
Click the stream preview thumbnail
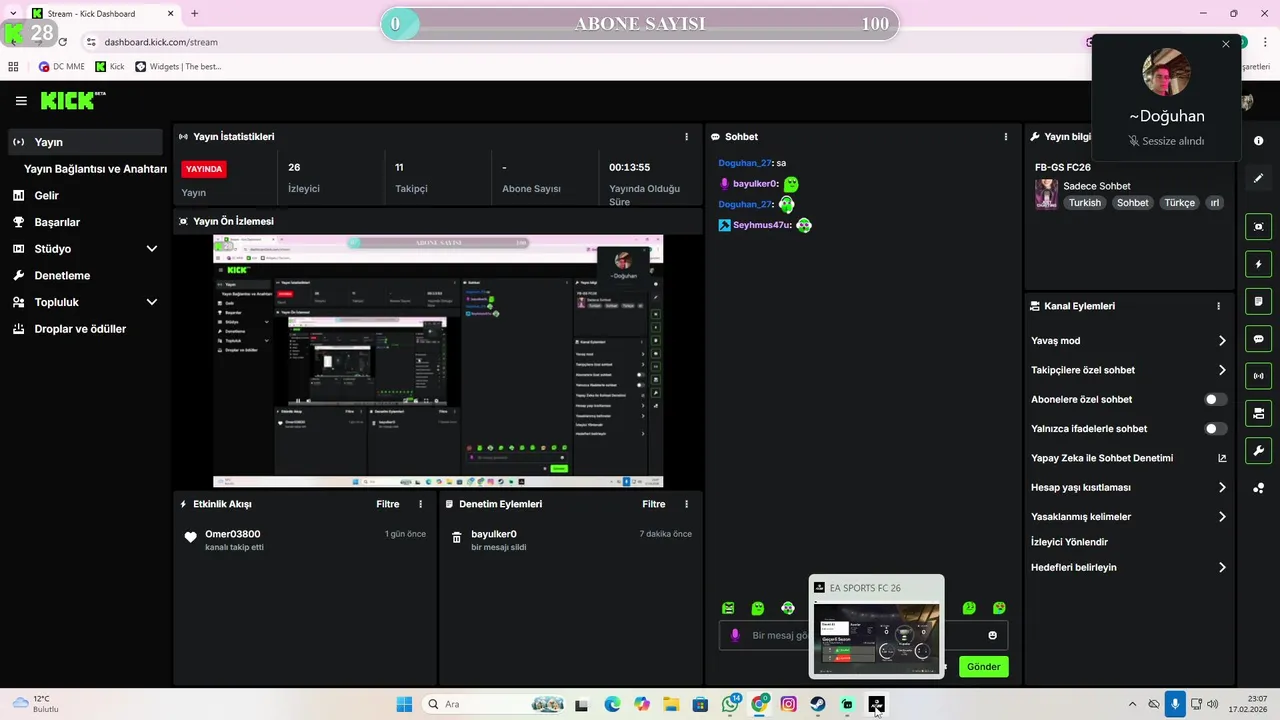438,361
